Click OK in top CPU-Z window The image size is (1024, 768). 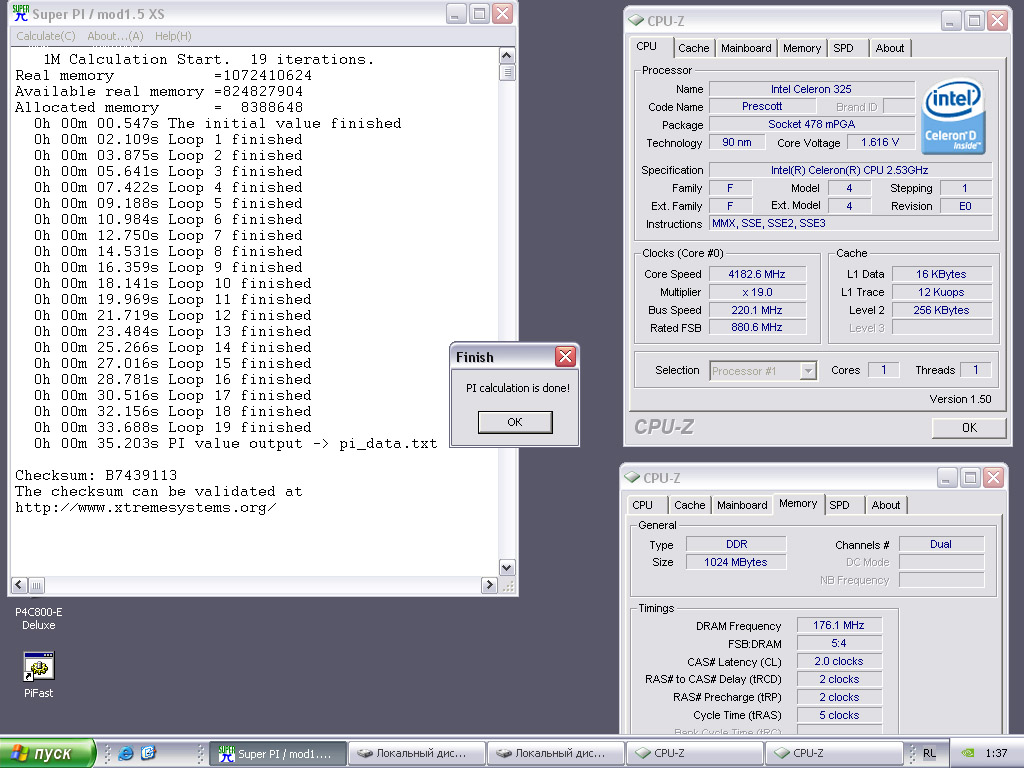tap(968, 428)
